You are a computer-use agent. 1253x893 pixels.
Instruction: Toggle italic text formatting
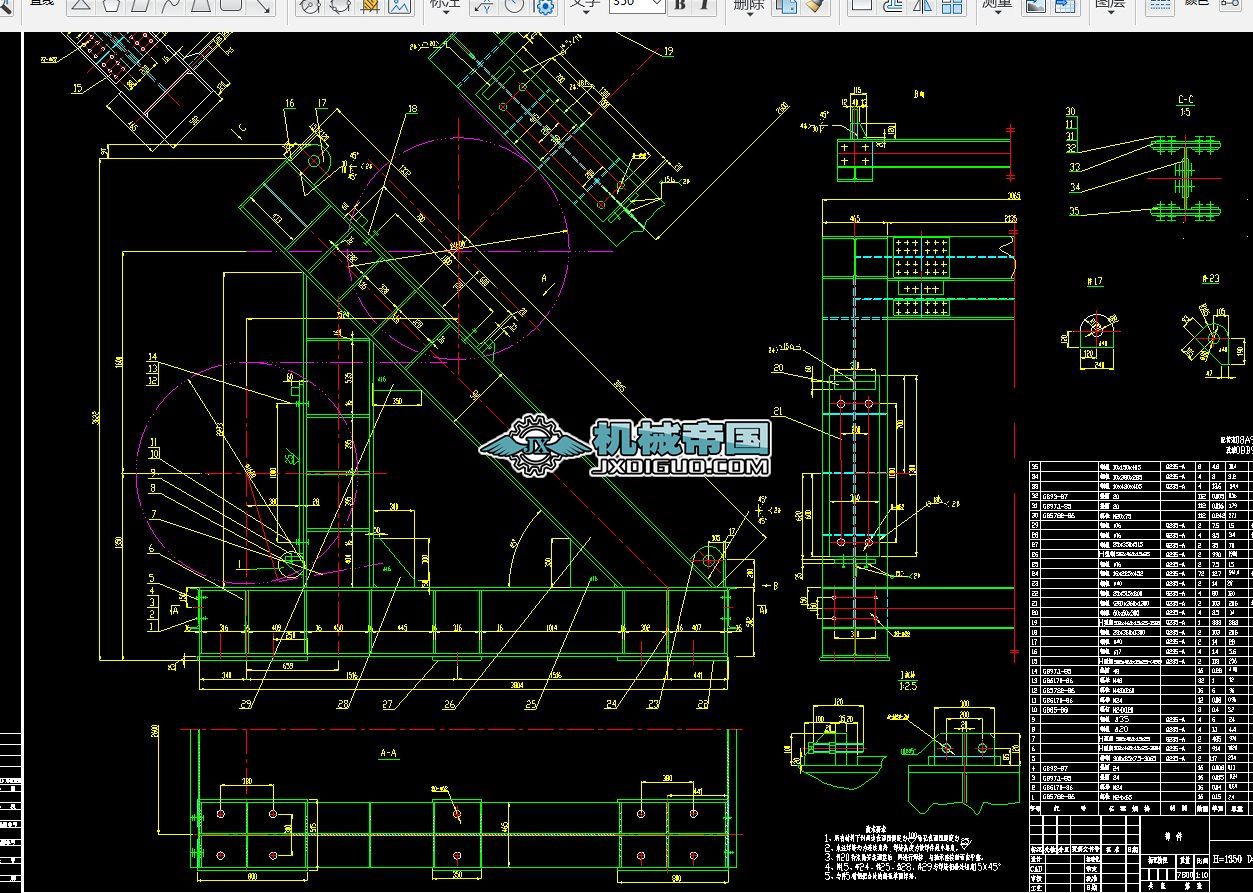[x=705, y=5]
